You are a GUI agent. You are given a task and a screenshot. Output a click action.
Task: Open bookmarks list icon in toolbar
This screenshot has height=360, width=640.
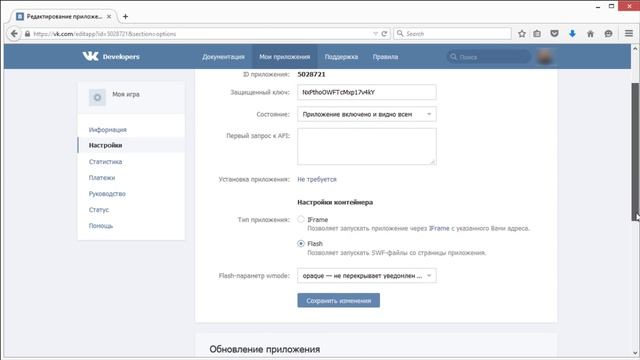[x=537, y=34]
